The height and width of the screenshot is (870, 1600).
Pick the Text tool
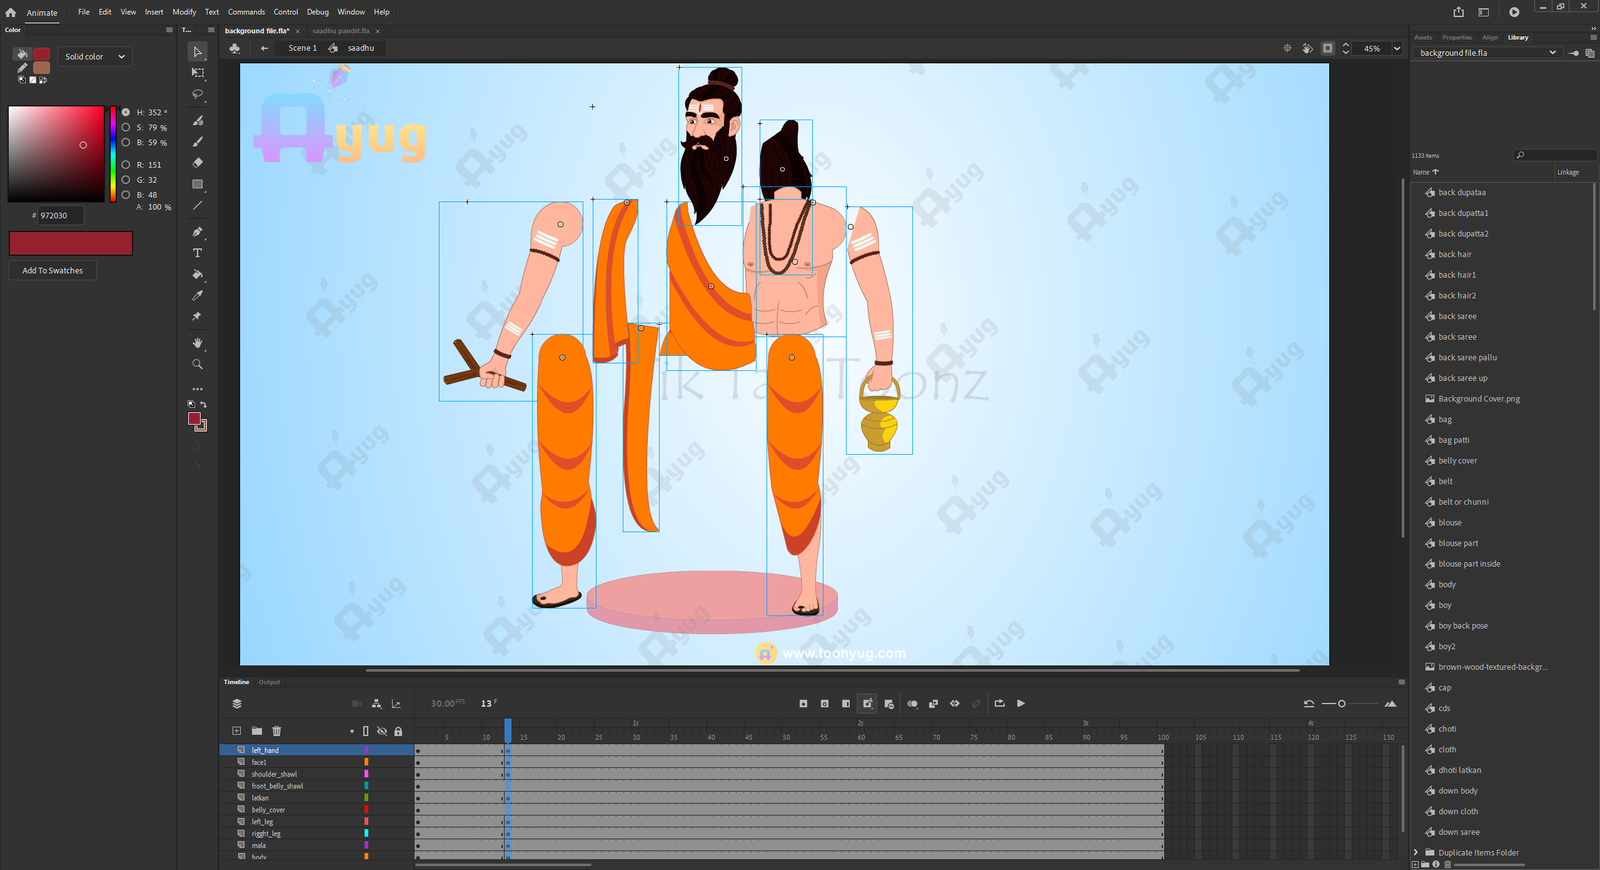(197, 253)
